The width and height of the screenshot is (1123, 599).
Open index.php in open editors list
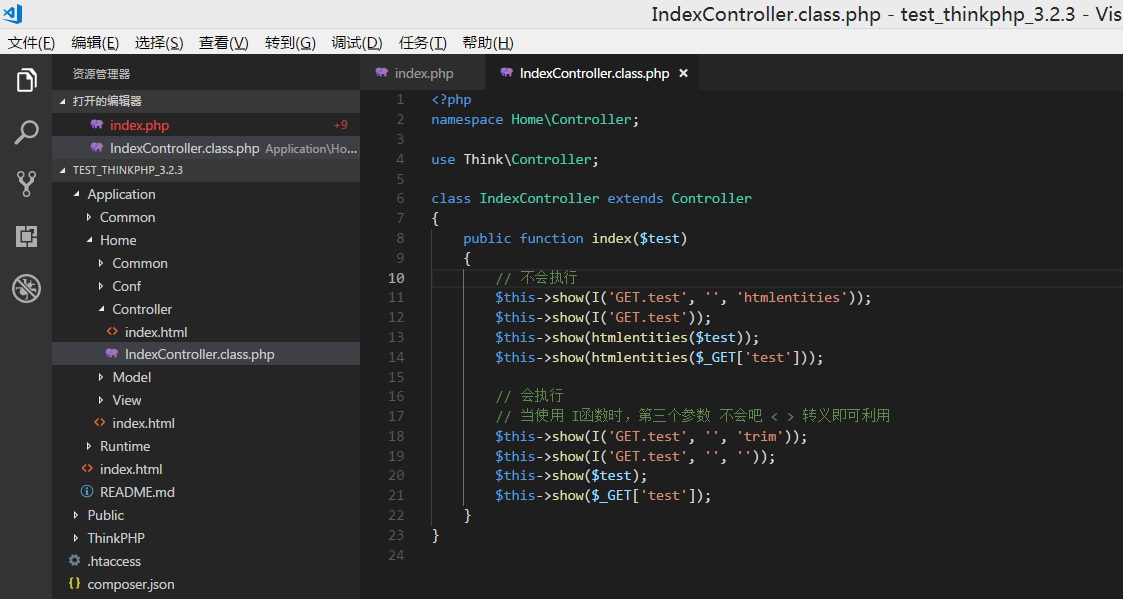(x=206, y=125)
